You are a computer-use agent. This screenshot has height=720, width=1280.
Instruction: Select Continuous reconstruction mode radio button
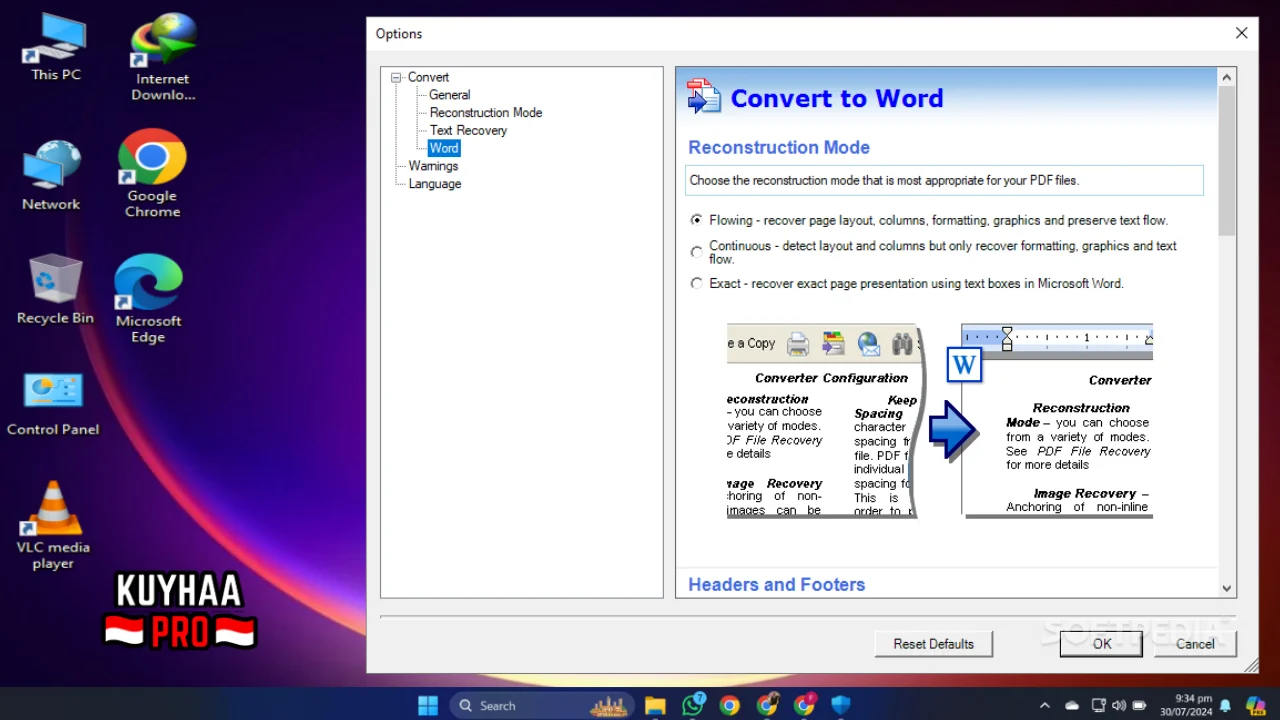pos(696,252)
